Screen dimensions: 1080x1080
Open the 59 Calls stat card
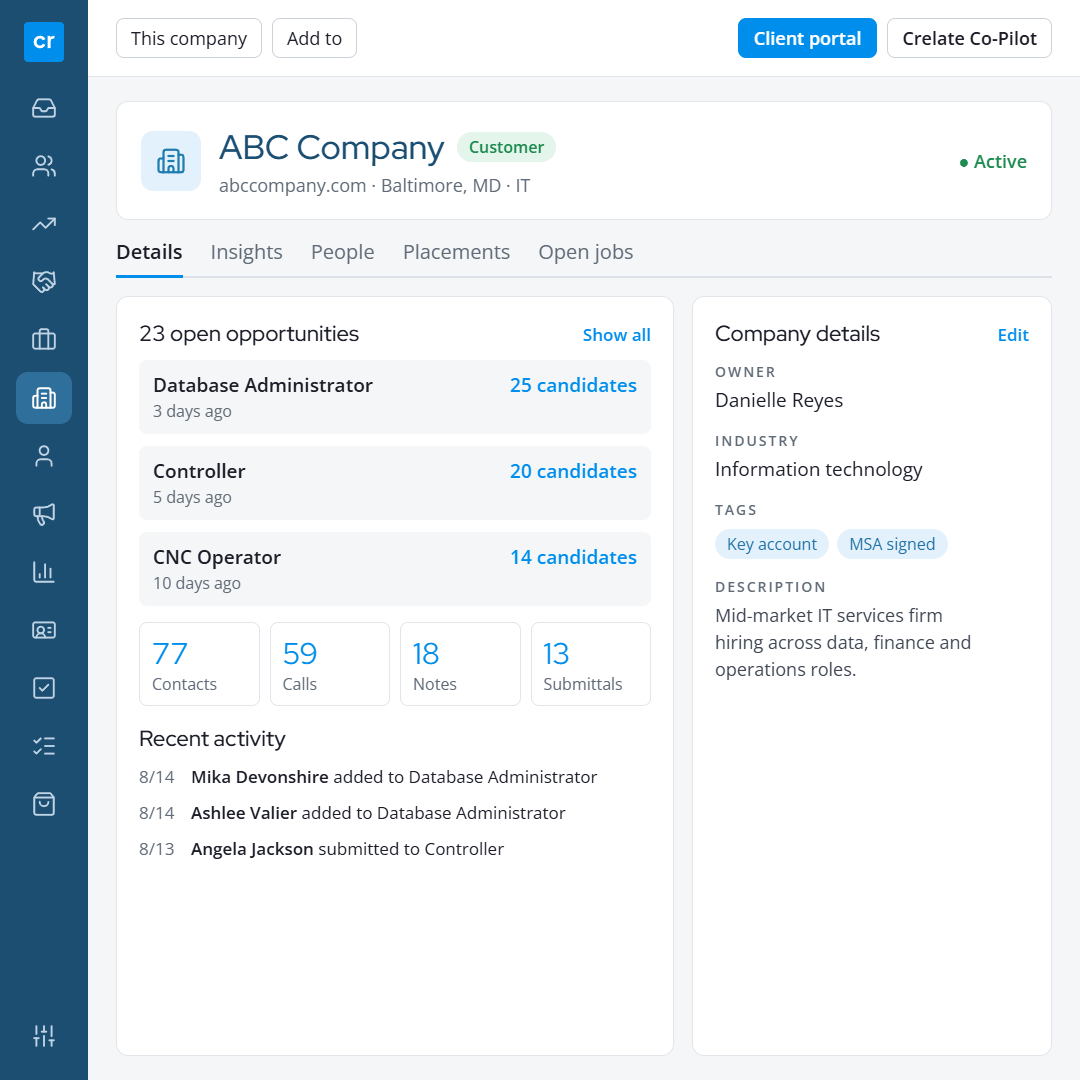click(330, 664)
